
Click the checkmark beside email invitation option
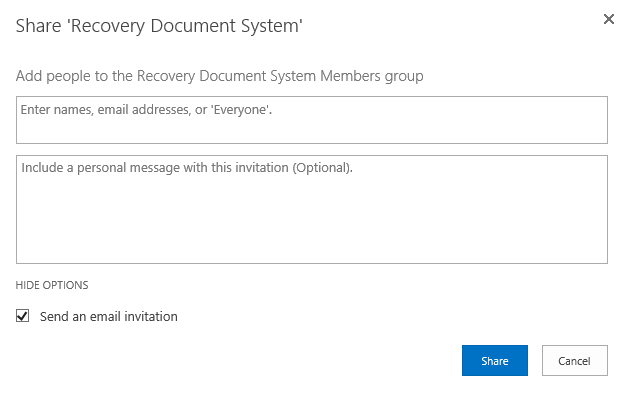[x=23, y=316]
